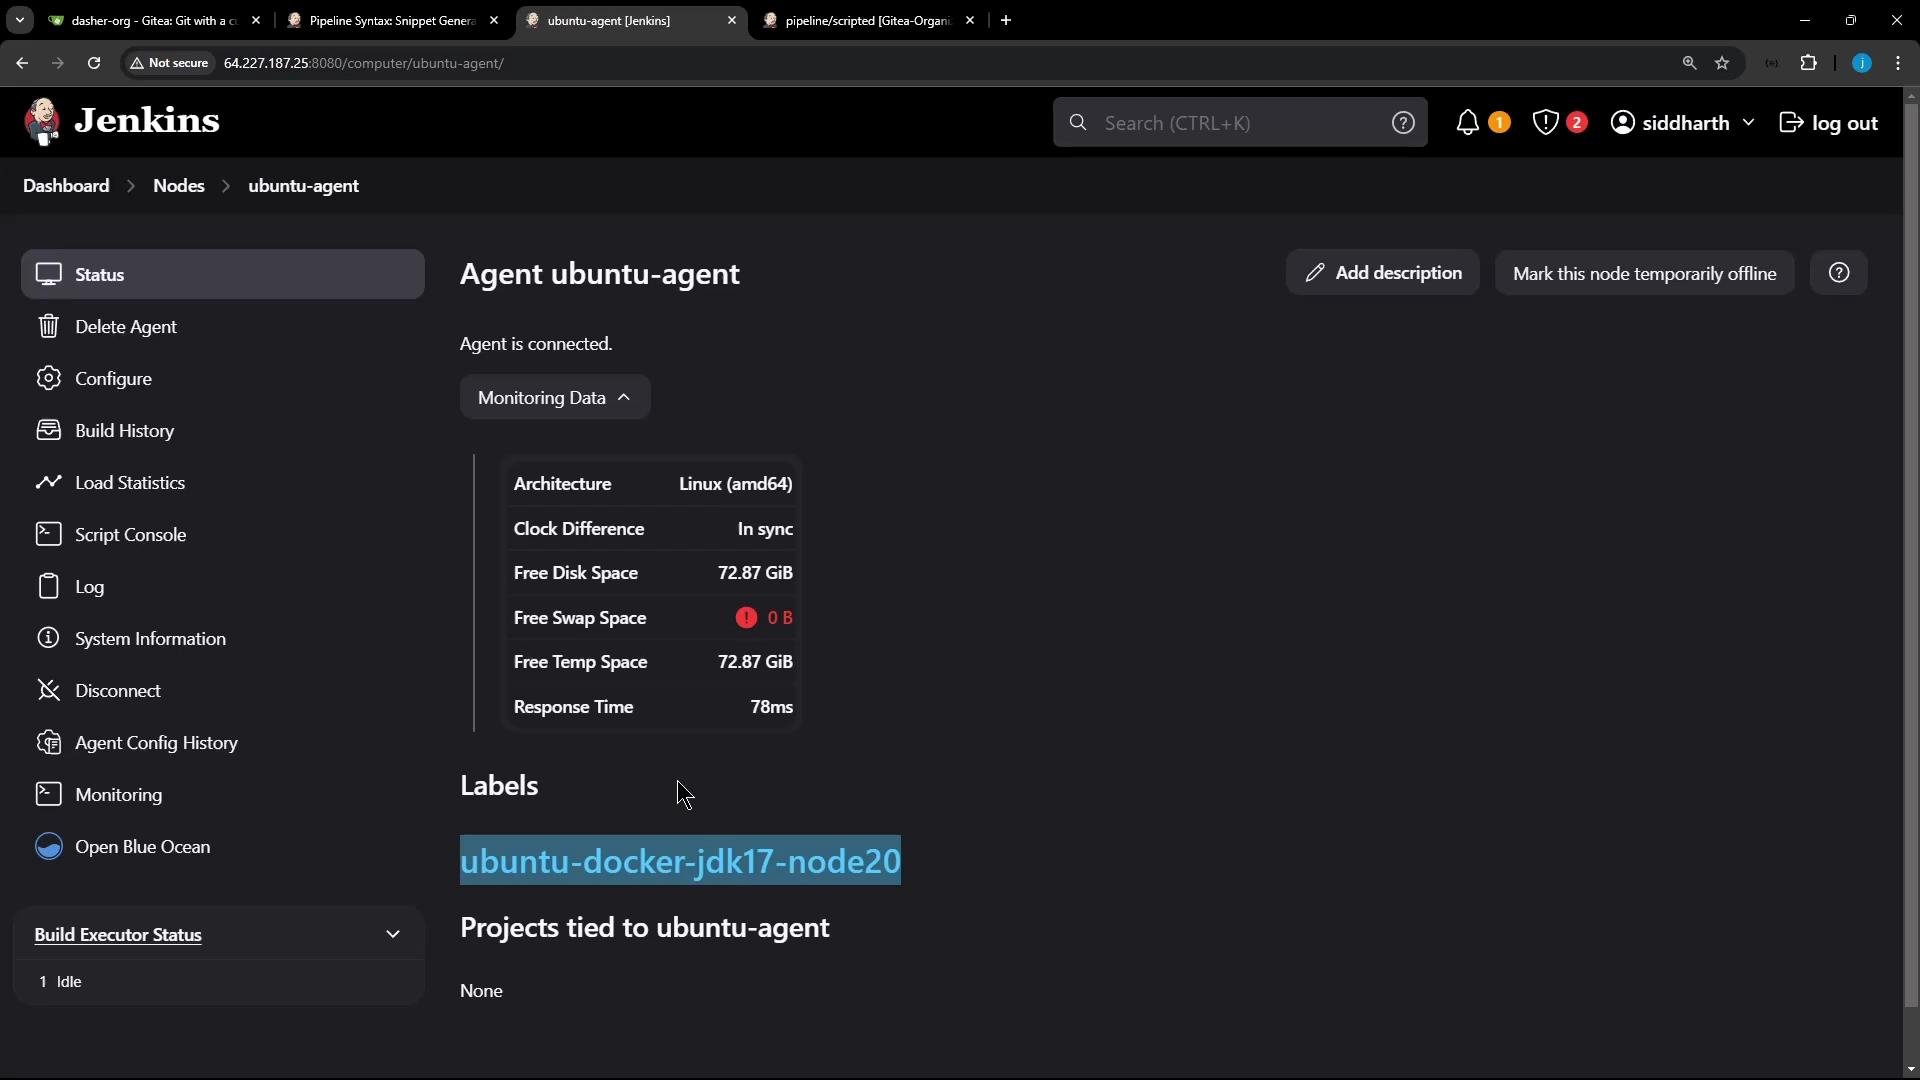This screenshot has width=1920, height=1080.
Task: Open the security warnings shield icon
Action: coord(1545,123)
